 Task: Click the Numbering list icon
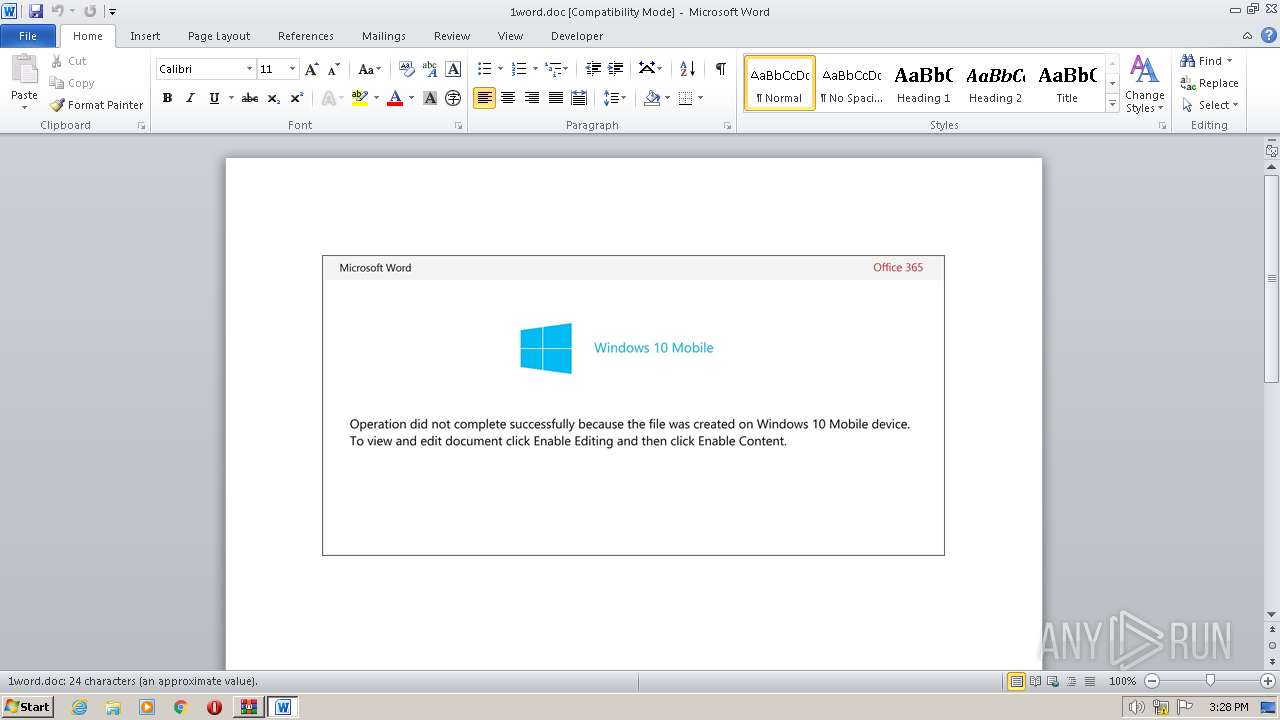coord(518,69)
